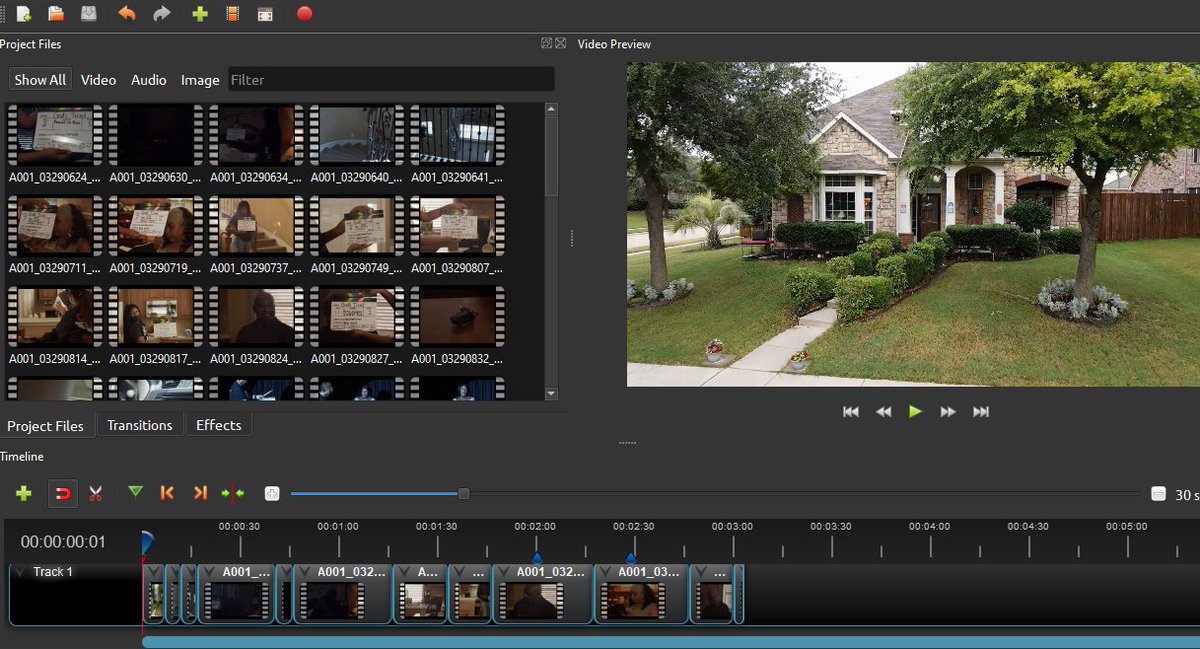Rewind the video preview

coord(883,411)
